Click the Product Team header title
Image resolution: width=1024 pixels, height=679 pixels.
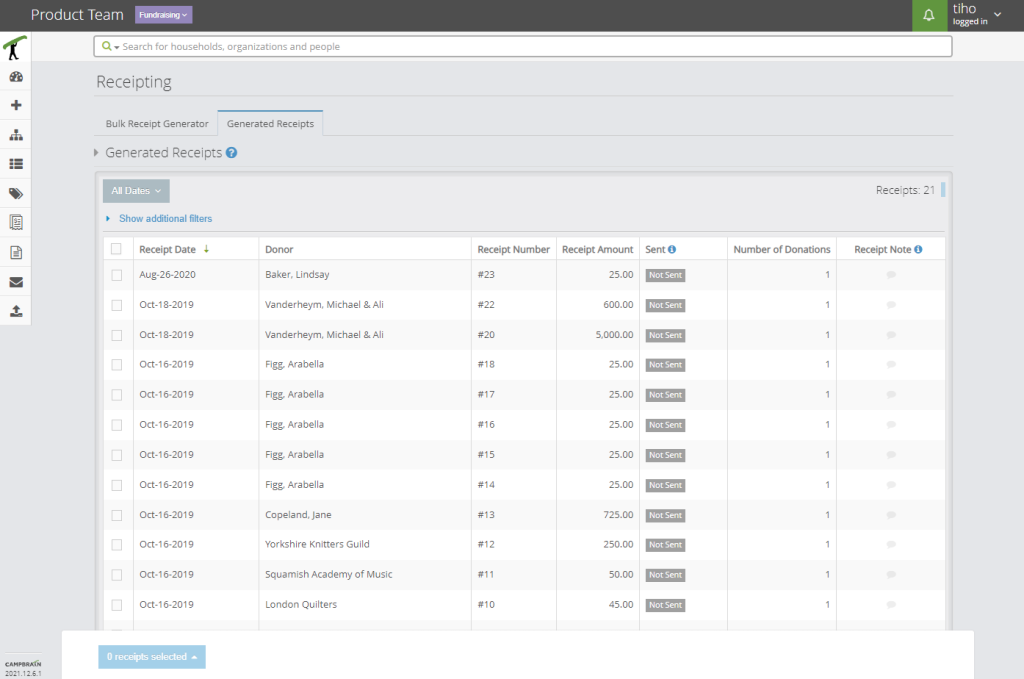click(x=77, y=14)
